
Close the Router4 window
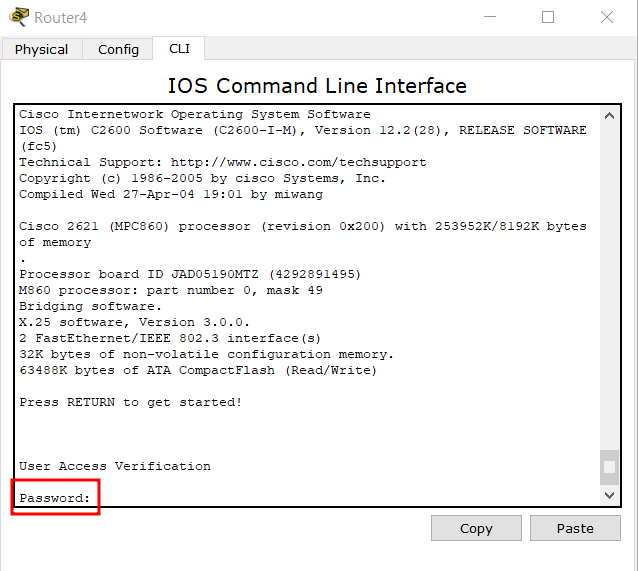pos(607,17)
